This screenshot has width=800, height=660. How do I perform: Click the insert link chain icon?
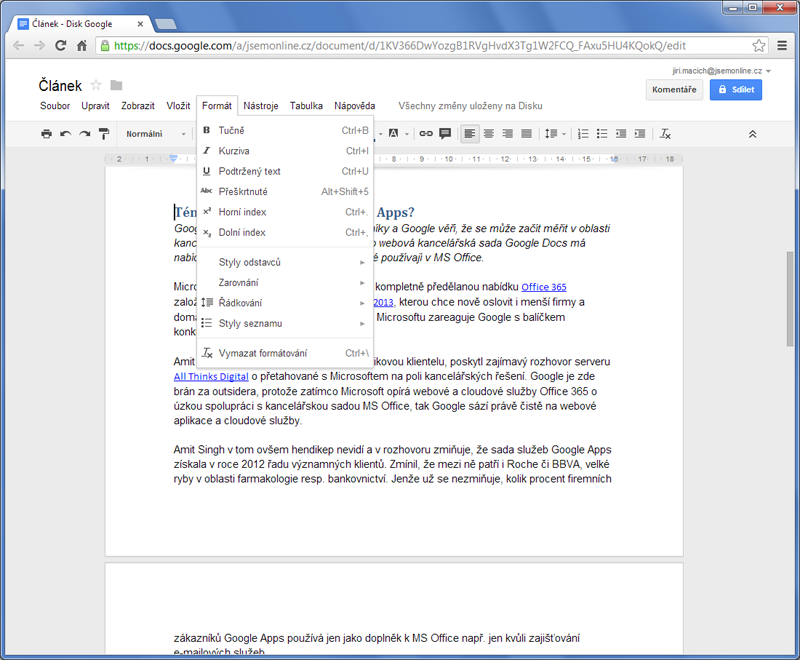pyautogui.click(x=426, y=134)
